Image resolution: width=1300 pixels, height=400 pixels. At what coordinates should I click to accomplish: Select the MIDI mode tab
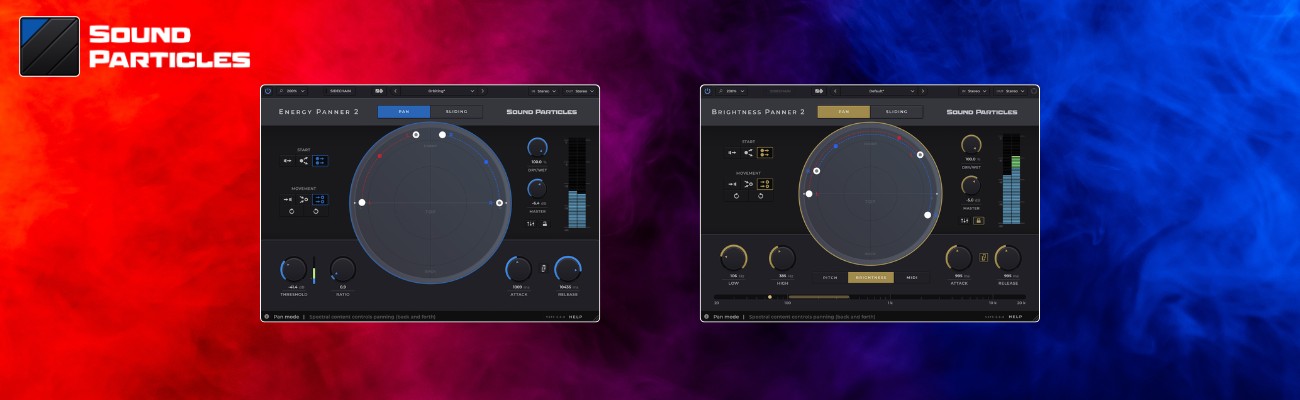[912, 277]
